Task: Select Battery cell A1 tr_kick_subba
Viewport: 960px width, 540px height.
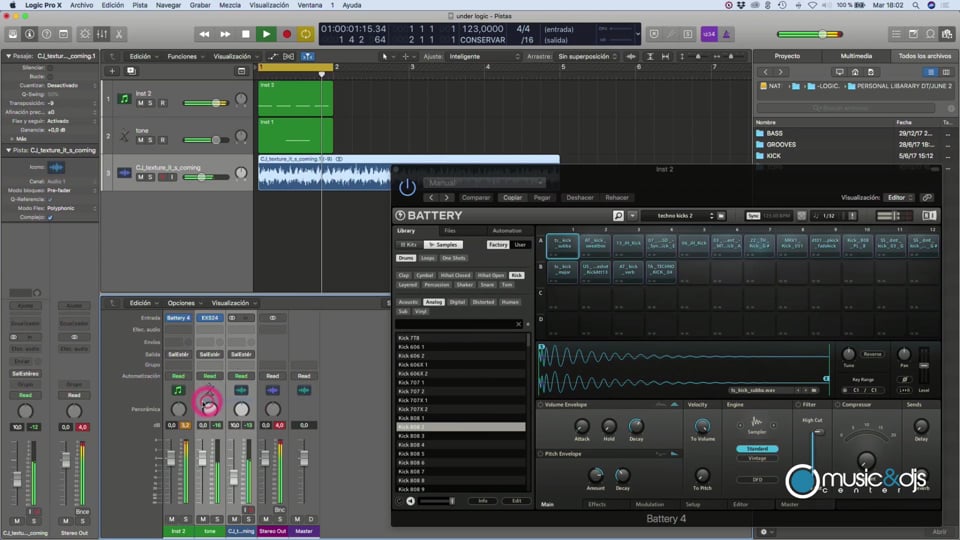Action: point(562,246)
